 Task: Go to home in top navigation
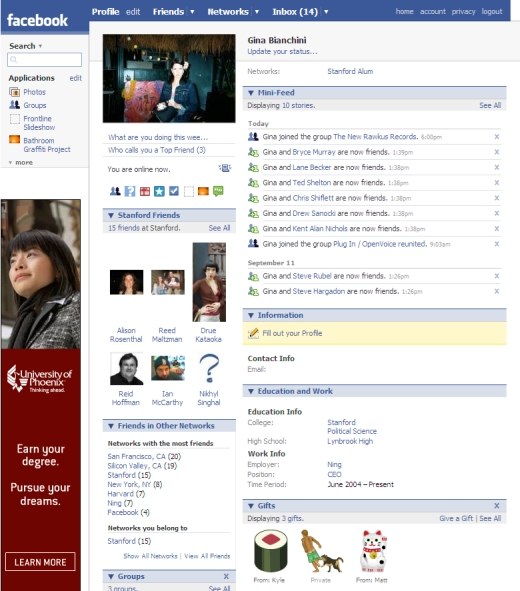[404, 11]
